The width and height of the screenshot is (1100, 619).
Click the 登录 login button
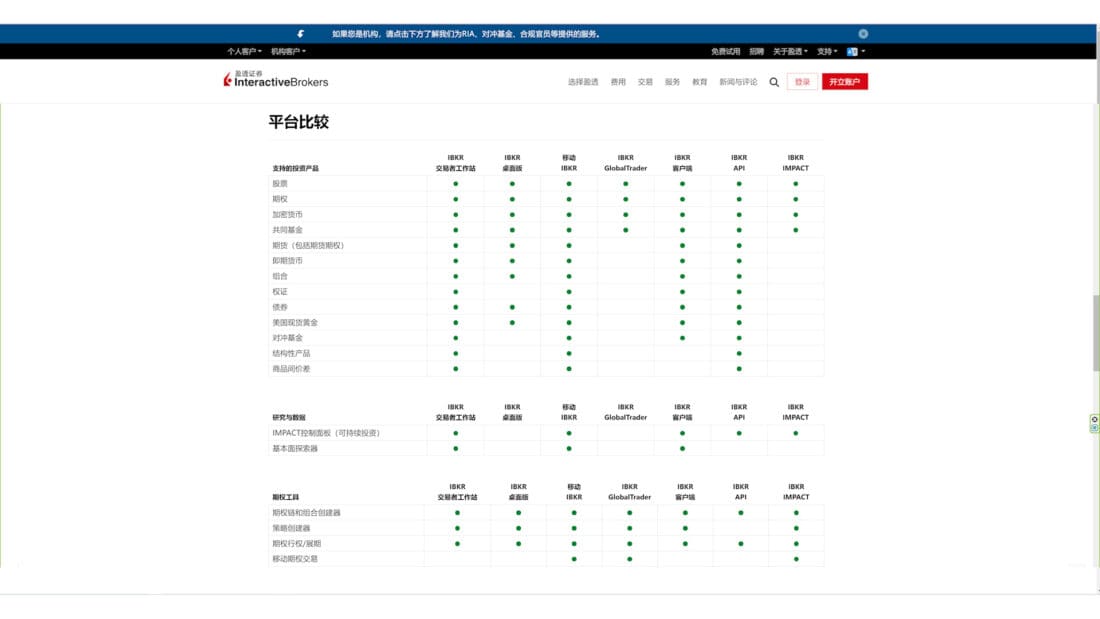click(x=802, y=82)
